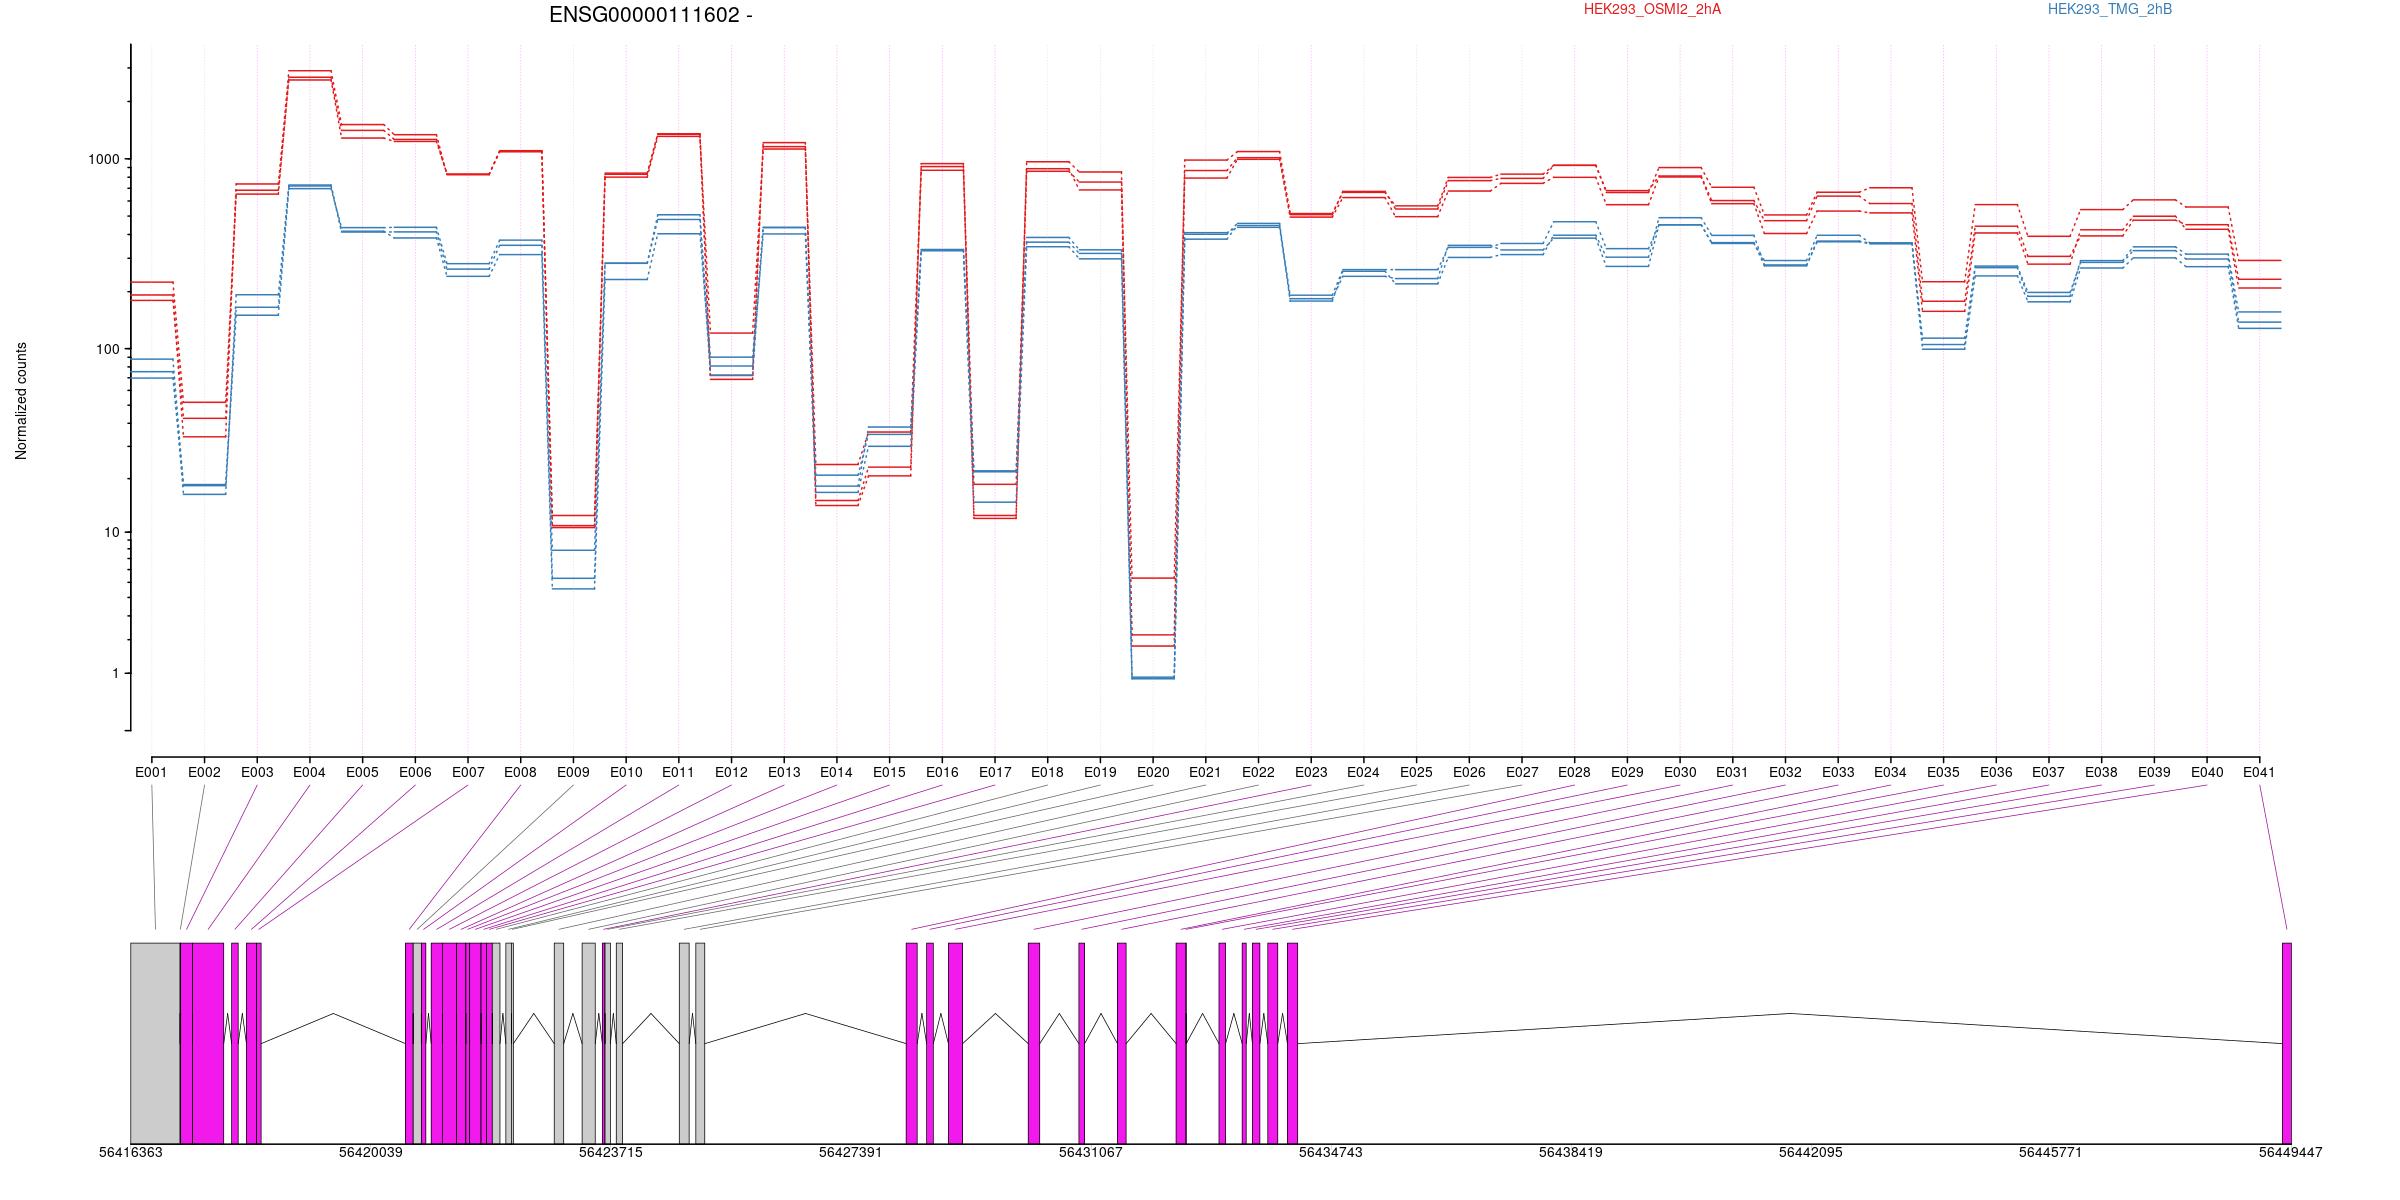
Task: Select exon label E024
Action: [1363, 772]
